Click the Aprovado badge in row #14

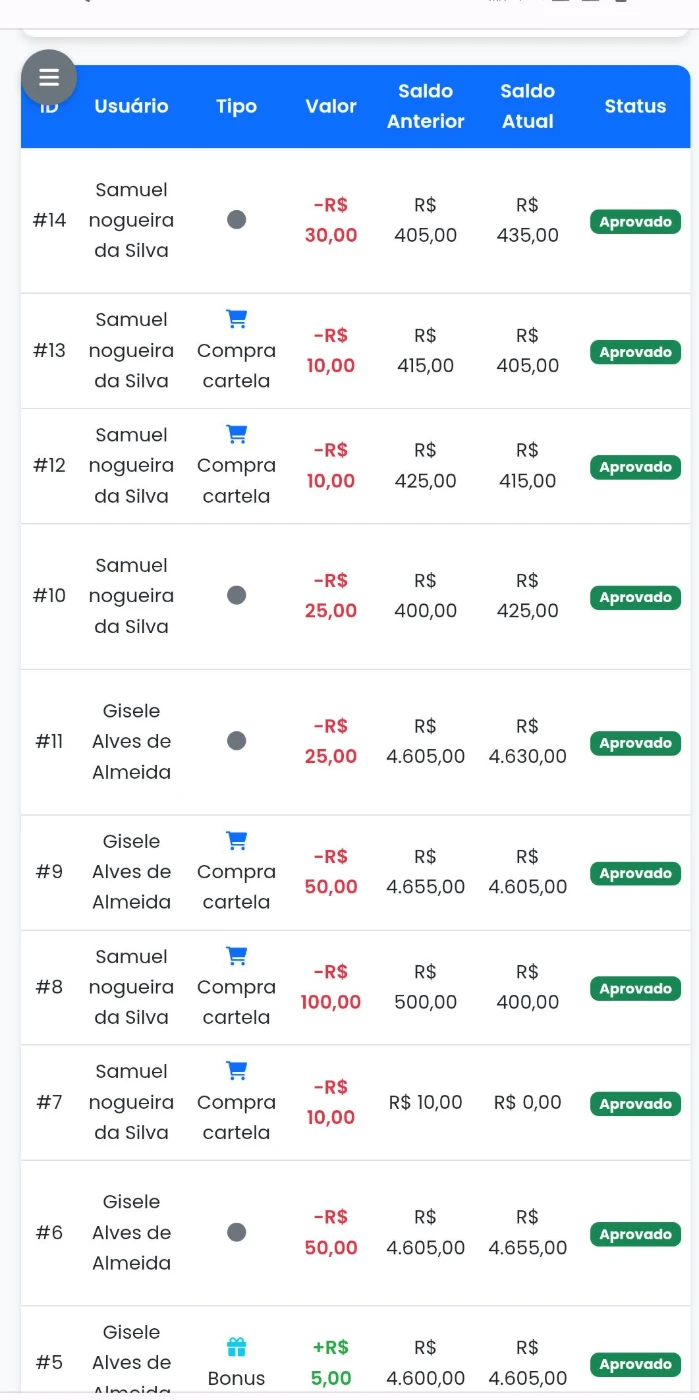tap(635, 222)
